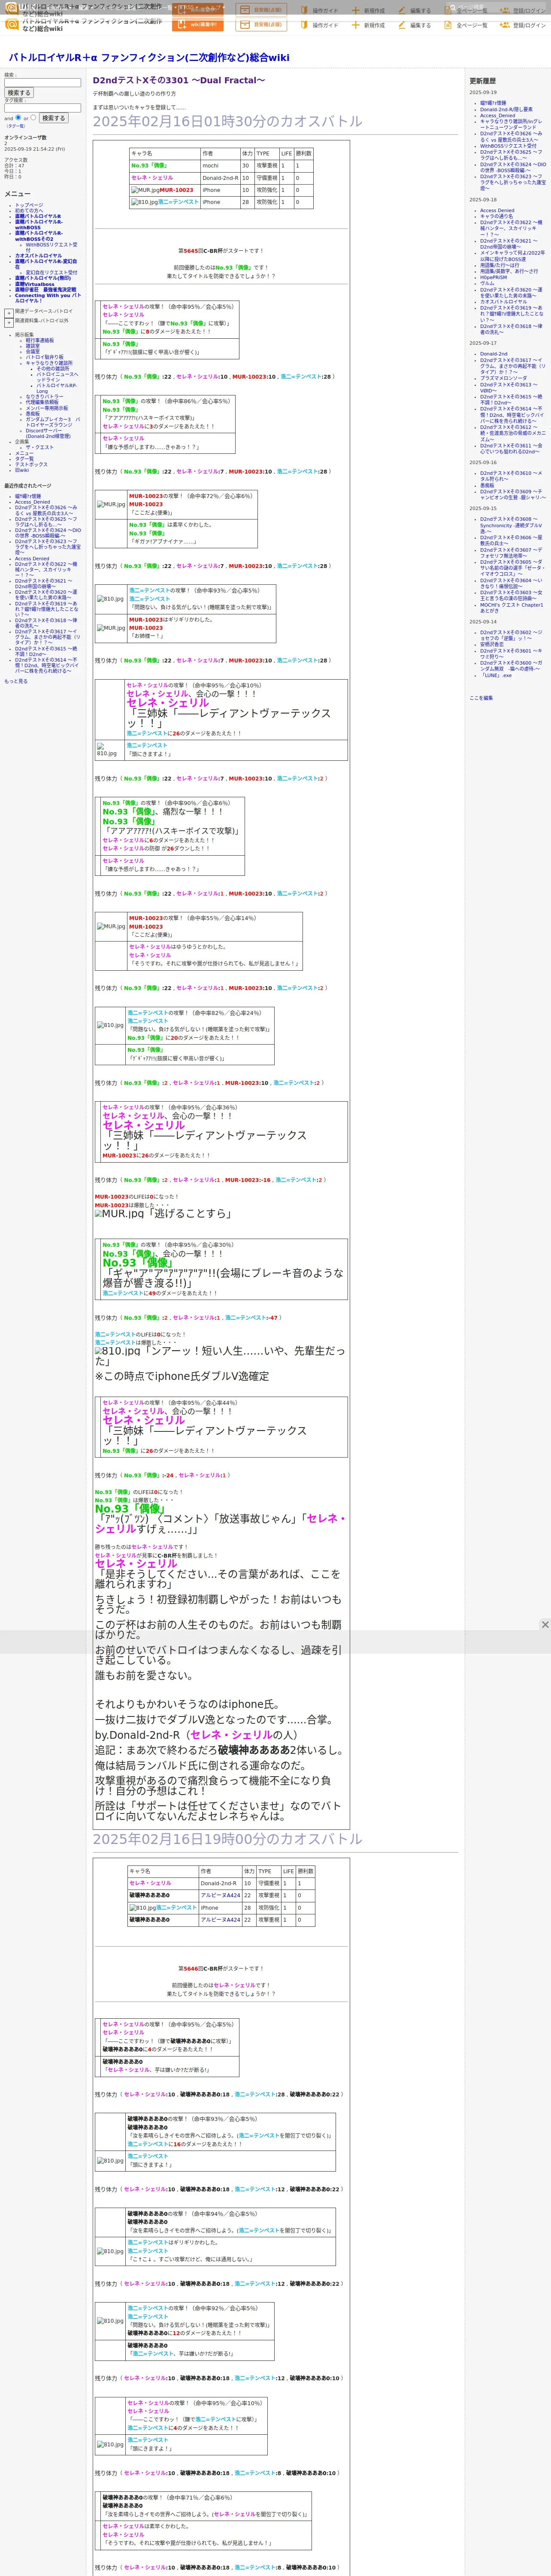Expand the 関連データベース-バトロイ section
This screenshot has height=2576, width=551.
click(x=9, y=312)
